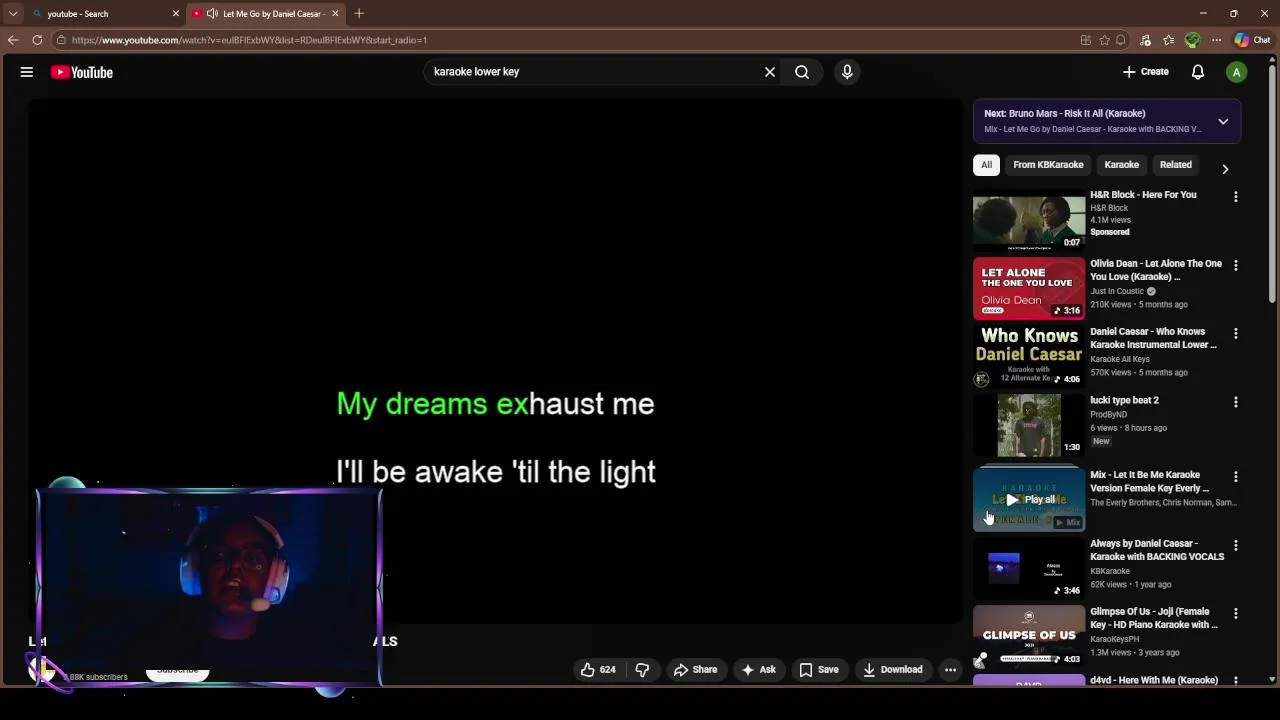1280x720 pixels.
Task: Open browser settings and more menu
Action: 1216,40
